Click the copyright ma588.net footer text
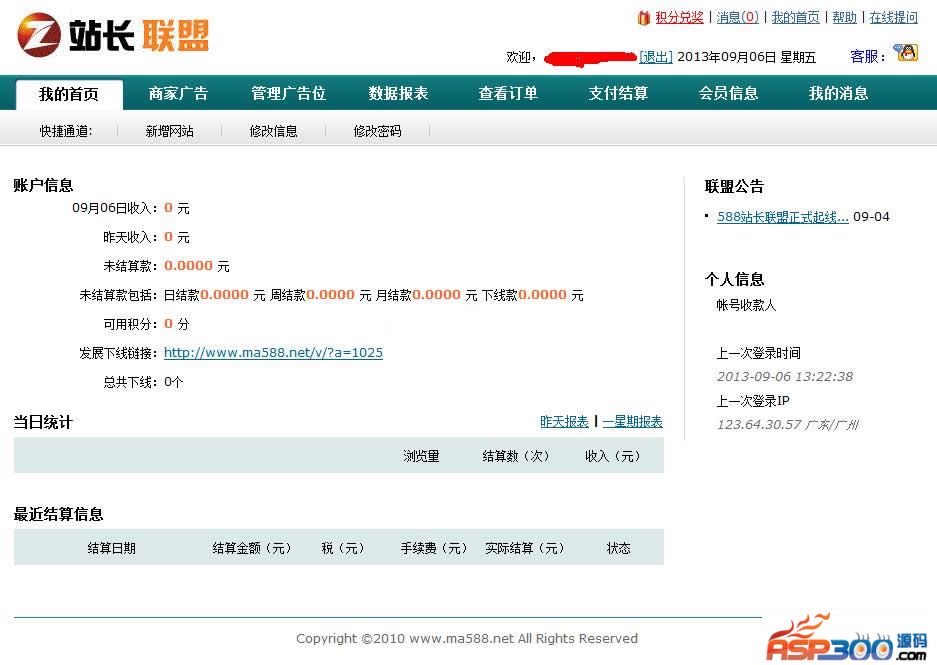 467,638
